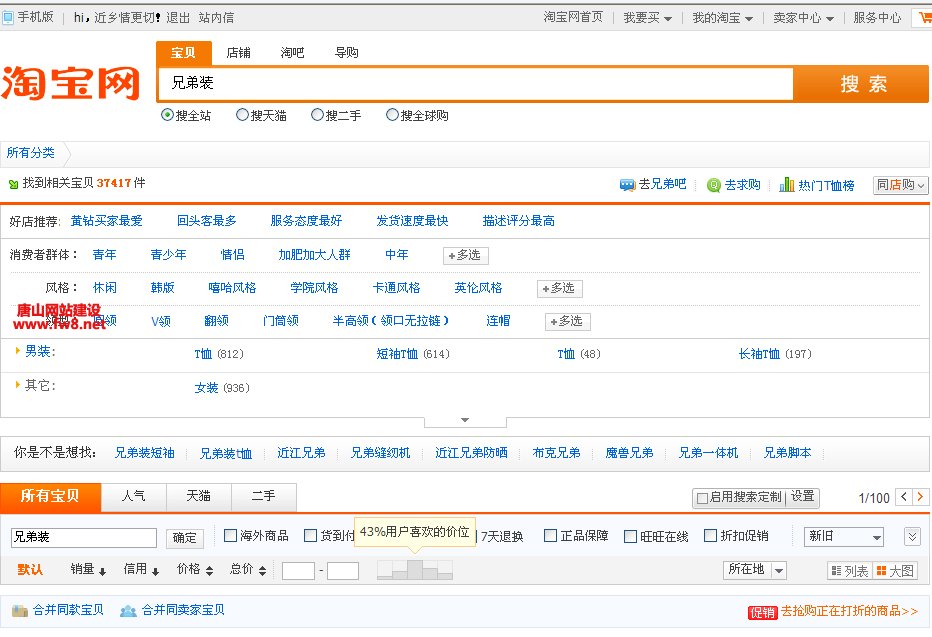Check the 折扣促销 checkbox
This screenshot has height=637, width=932.
click(710, 535)
